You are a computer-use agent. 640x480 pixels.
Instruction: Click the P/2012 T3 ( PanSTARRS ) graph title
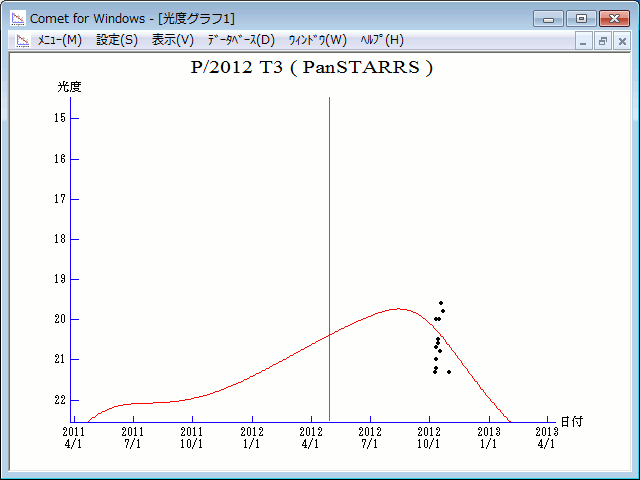click(x=312, y=68)
